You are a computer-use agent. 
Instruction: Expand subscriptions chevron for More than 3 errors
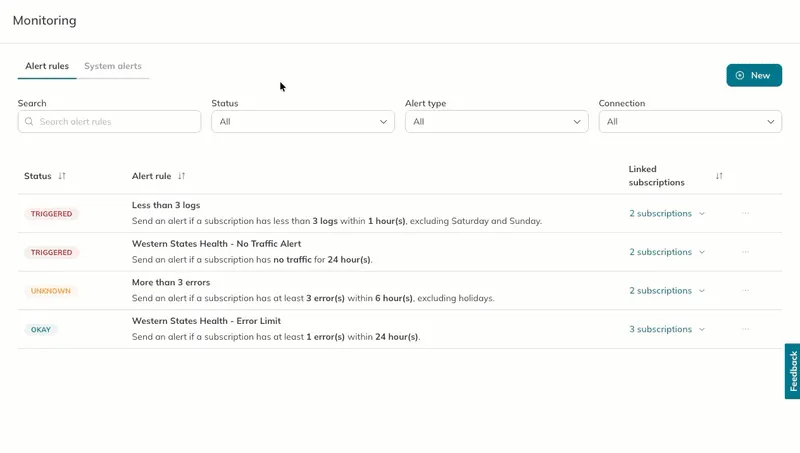click(702, 291)
